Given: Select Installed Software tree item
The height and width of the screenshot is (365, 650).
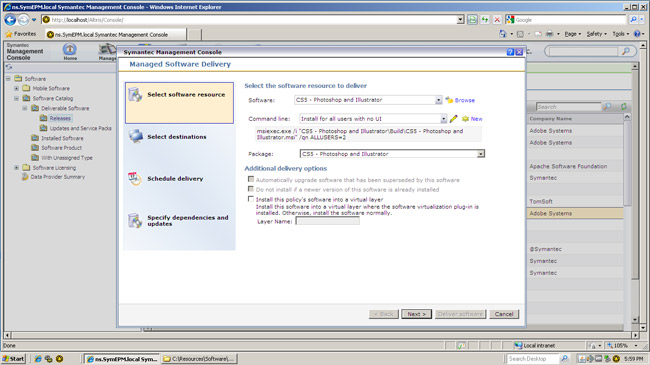Looking at the screenshot, I should pos(62,138).
